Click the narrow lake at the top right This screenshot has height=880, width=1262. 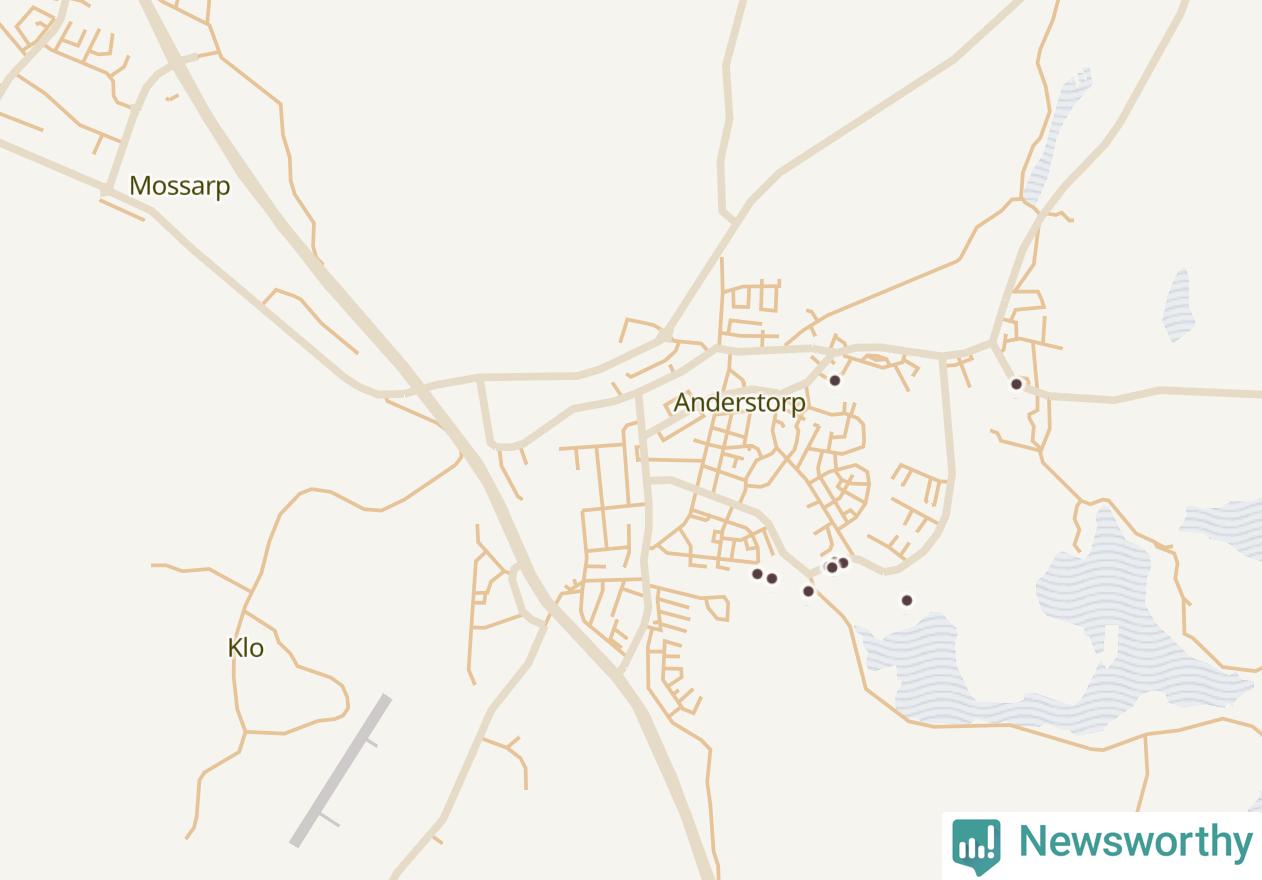(1056, 135)
